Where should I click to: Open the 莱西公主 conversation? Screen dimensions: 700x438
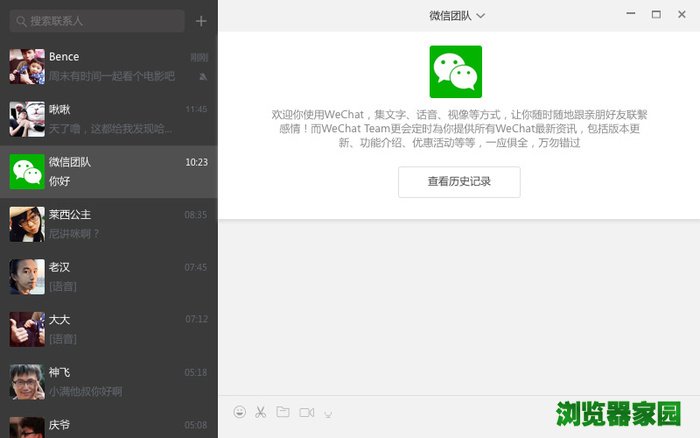coord(109,224)
